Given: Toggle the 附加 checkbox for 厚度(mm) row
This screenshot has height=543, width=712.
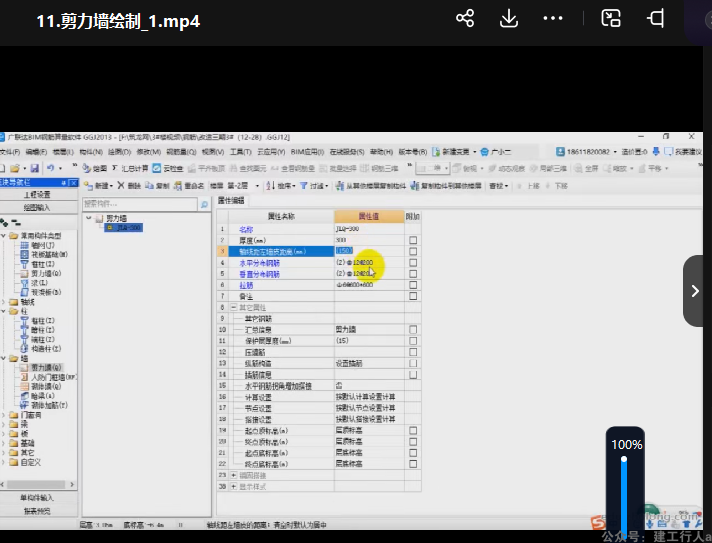Looking at the screenshot, I should coord(413,240).
